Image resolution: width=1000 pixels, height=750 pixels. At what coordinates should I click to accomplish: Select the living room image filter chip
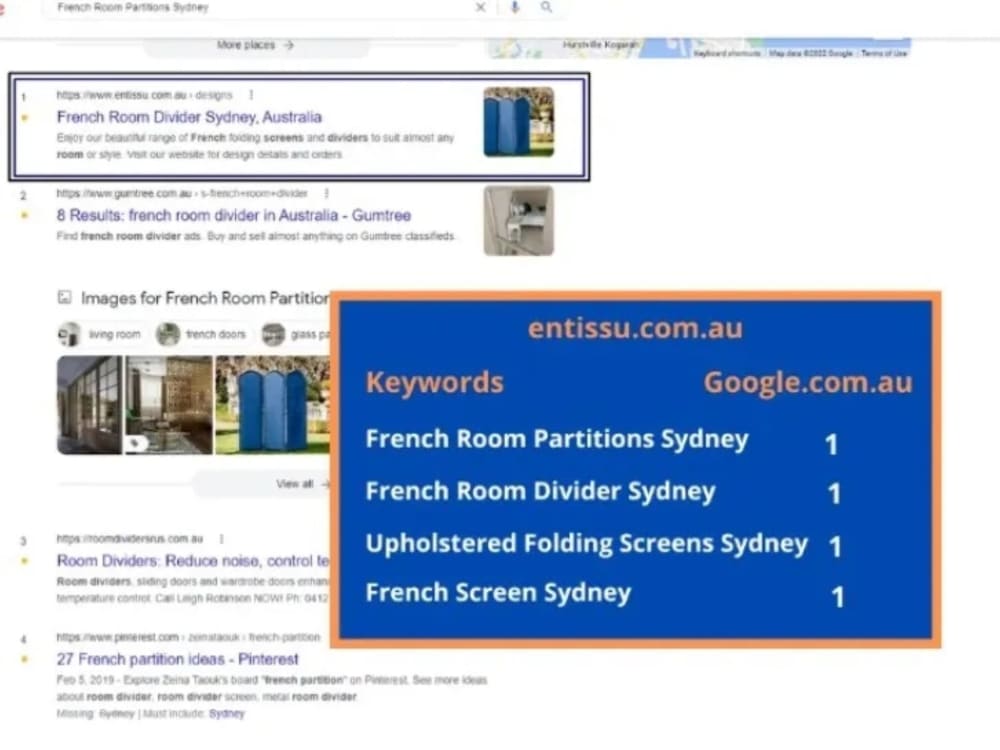(99, 334)
